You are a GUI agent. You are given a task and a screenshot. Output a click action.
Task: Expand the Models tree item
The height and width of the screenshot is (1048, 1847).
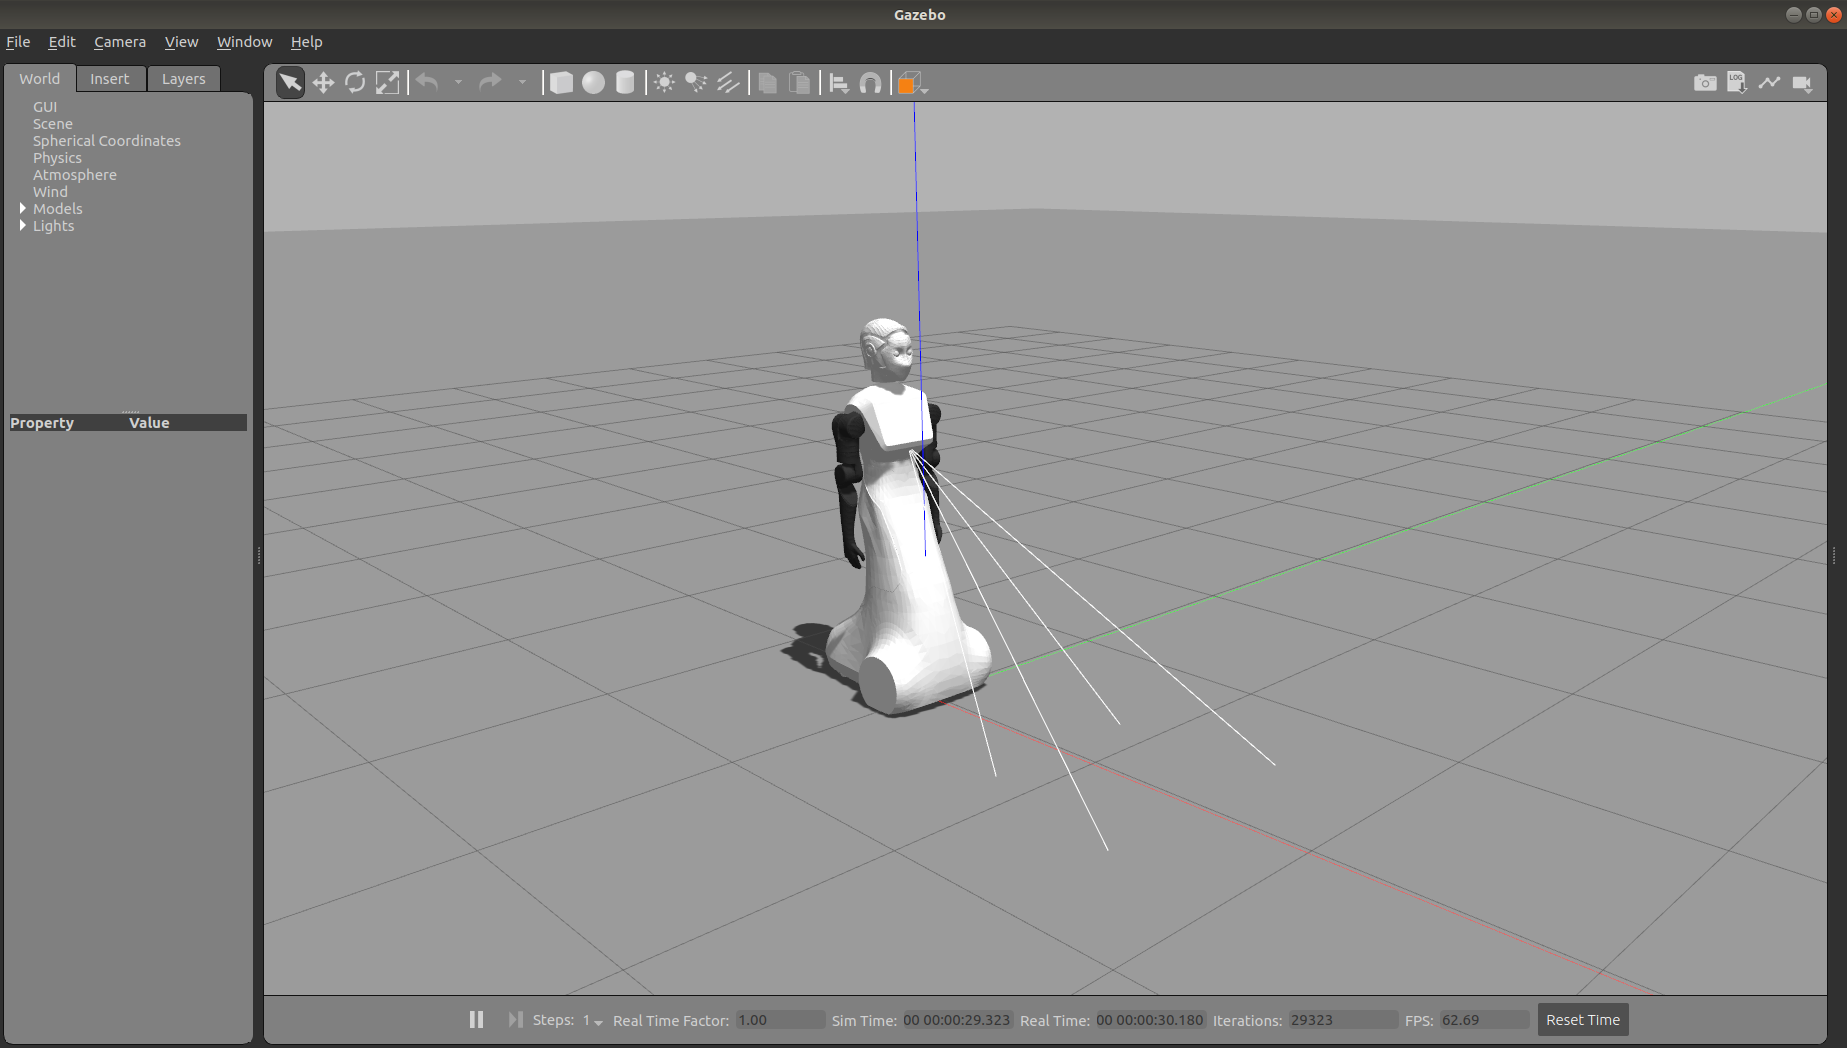click(x=23, y=209)
